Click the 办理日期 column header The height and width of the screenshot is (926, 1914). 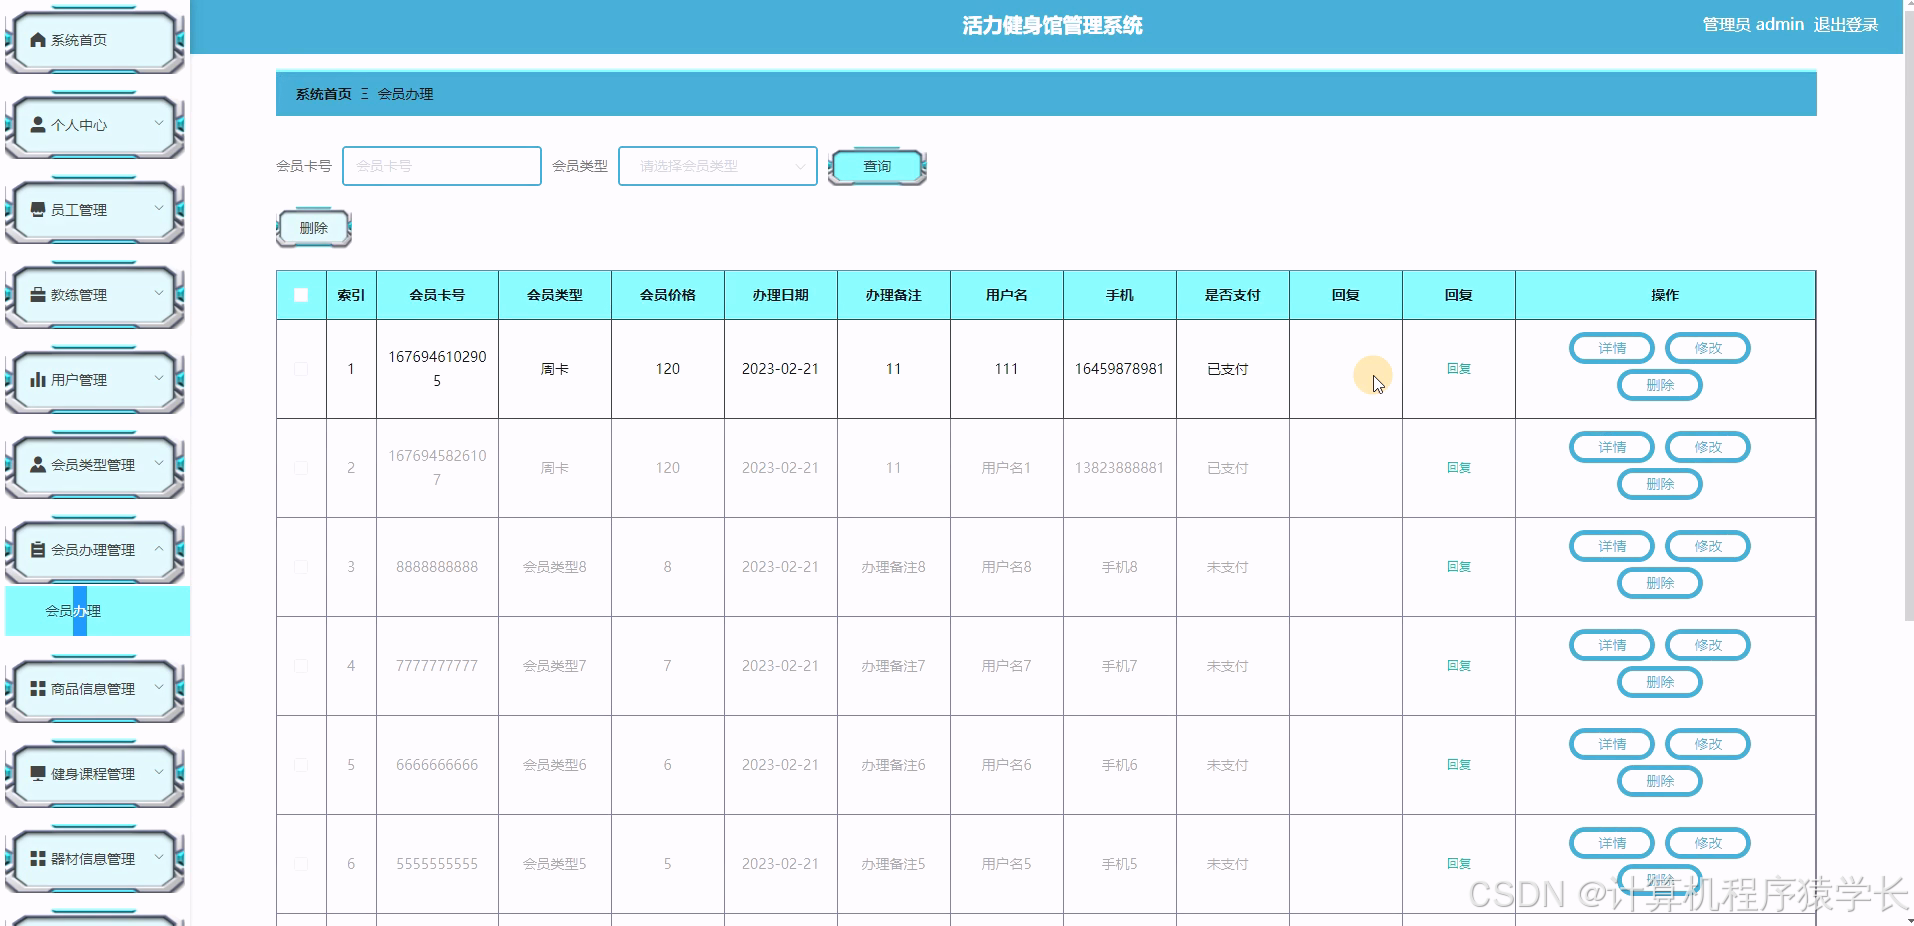(780, 295)
